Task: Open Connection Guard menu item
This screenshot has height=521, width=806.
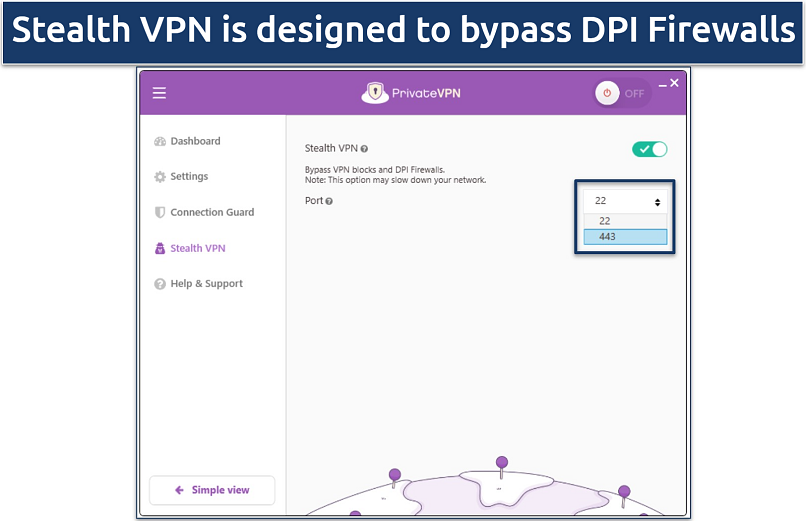Action: (x=212, y=213)
